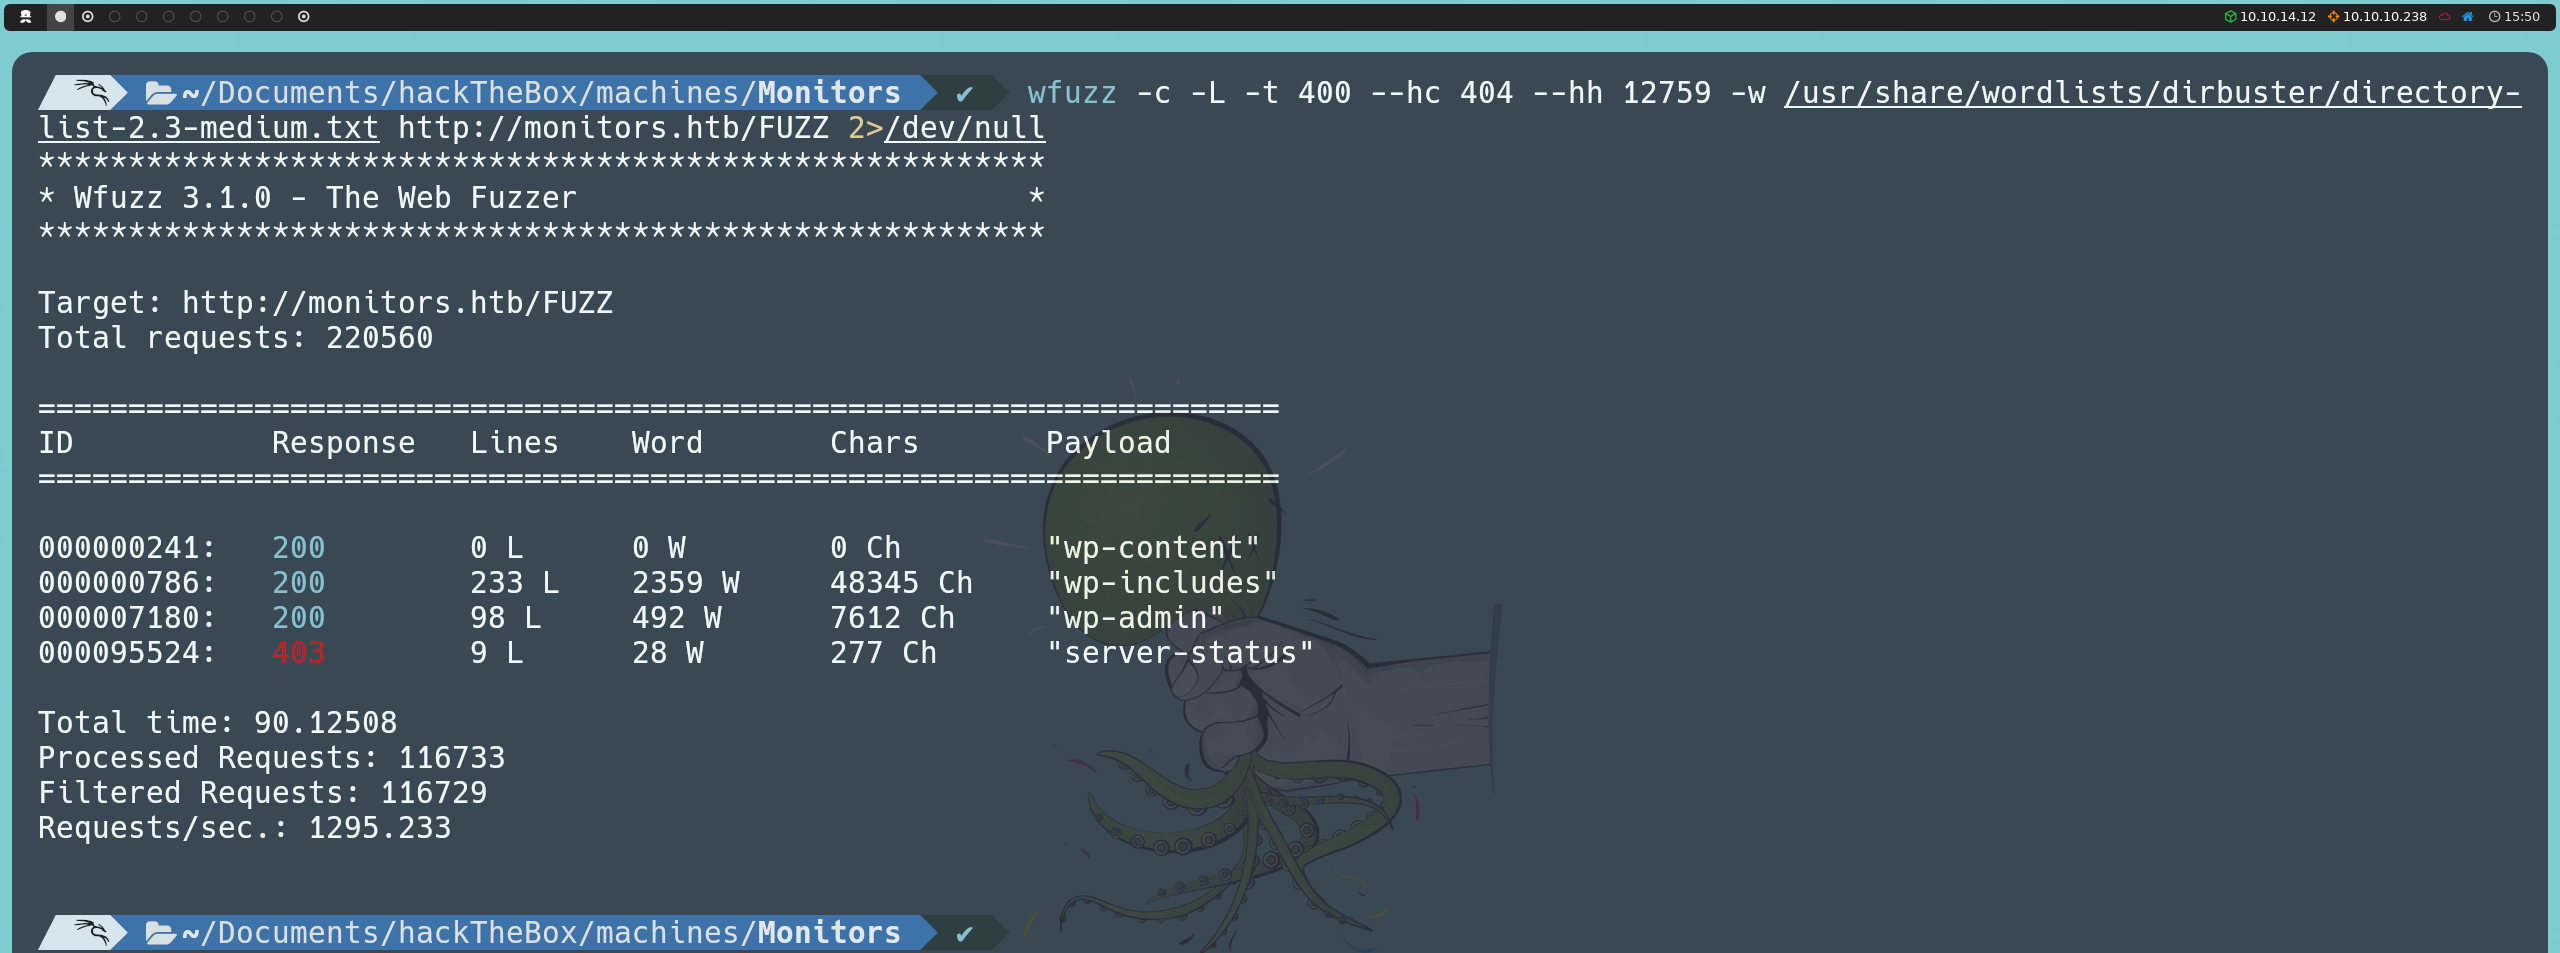This screenshot has width=2560, height=953.
Task: Click the green cube VPN icon
Action: (x=2230, y=17)
